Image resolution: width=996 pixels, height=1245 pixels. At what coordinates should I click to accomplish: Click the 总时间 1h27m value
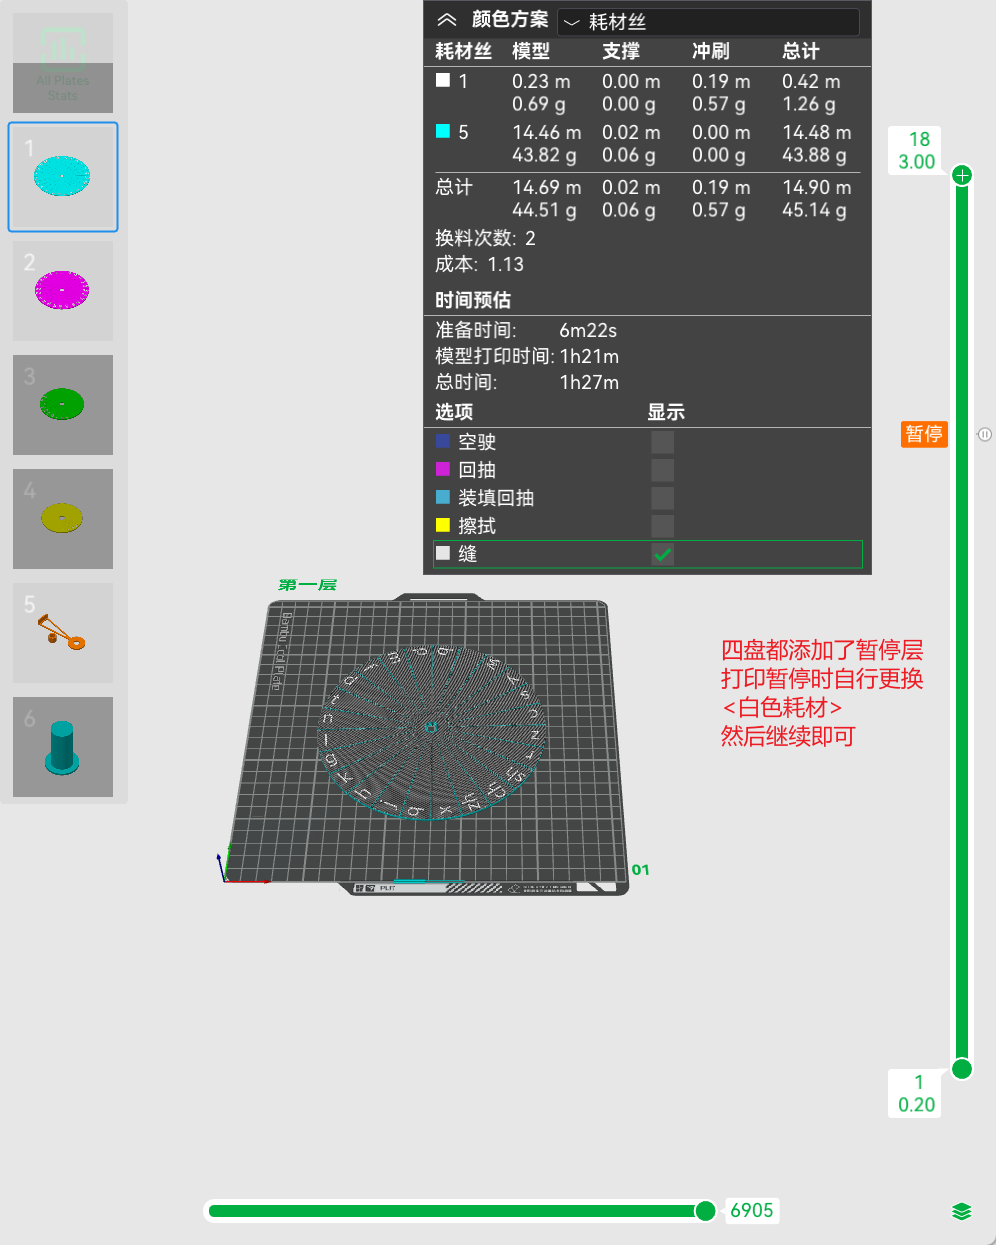[x=589, y=382]
